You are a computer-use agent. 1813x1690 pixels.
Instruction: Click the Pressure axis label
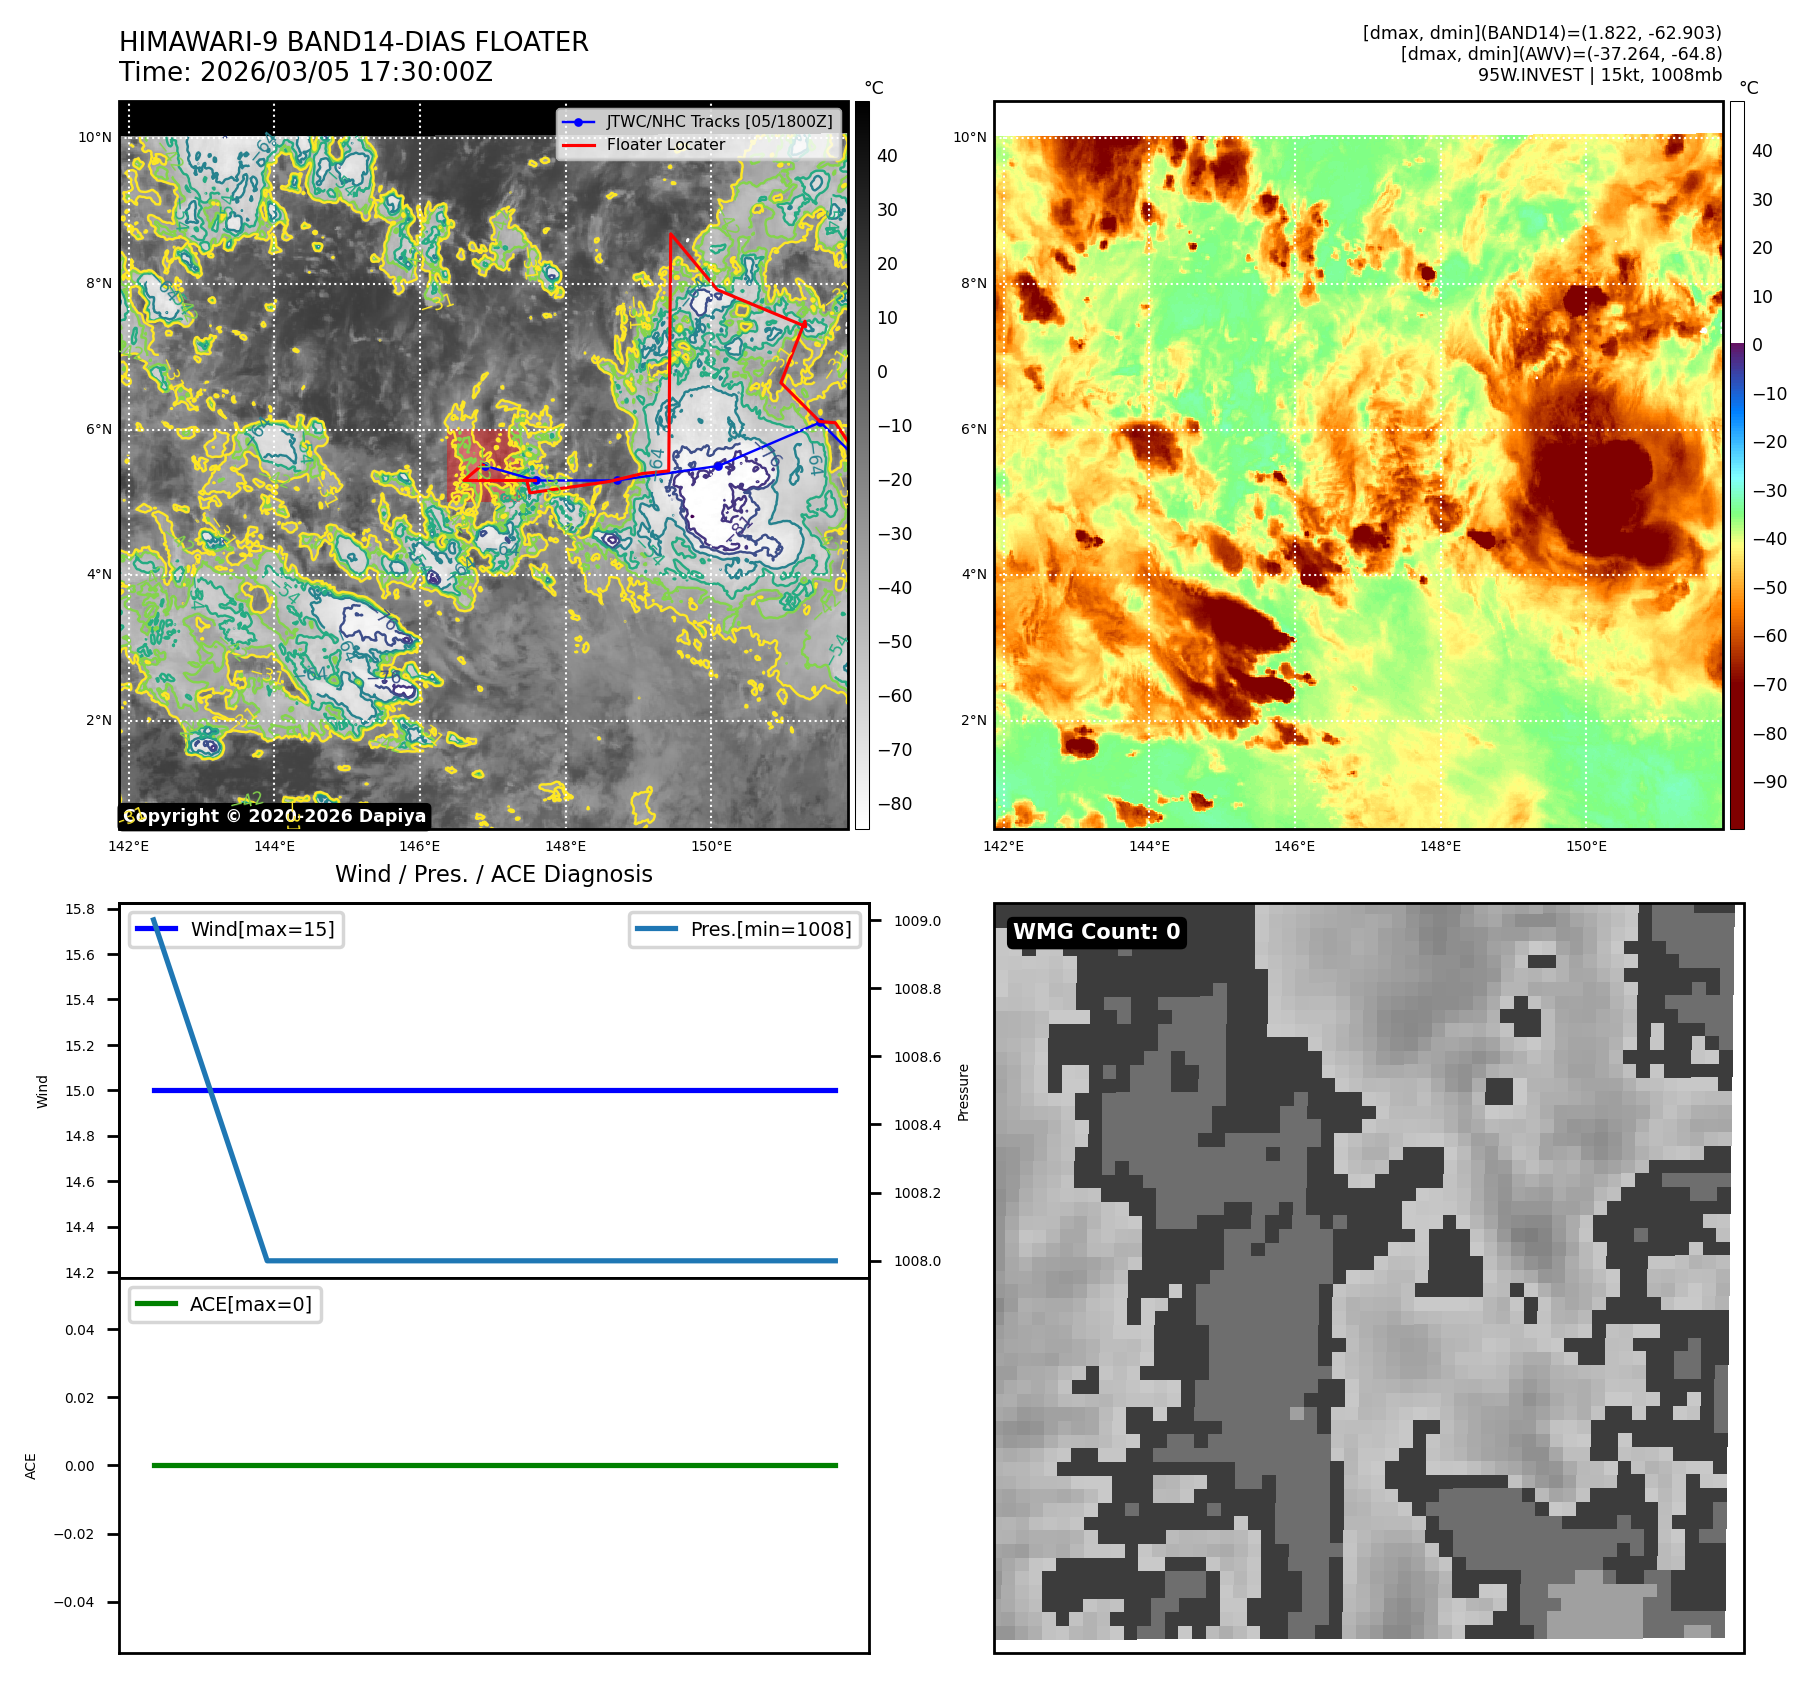click(x=963, y=1092)
